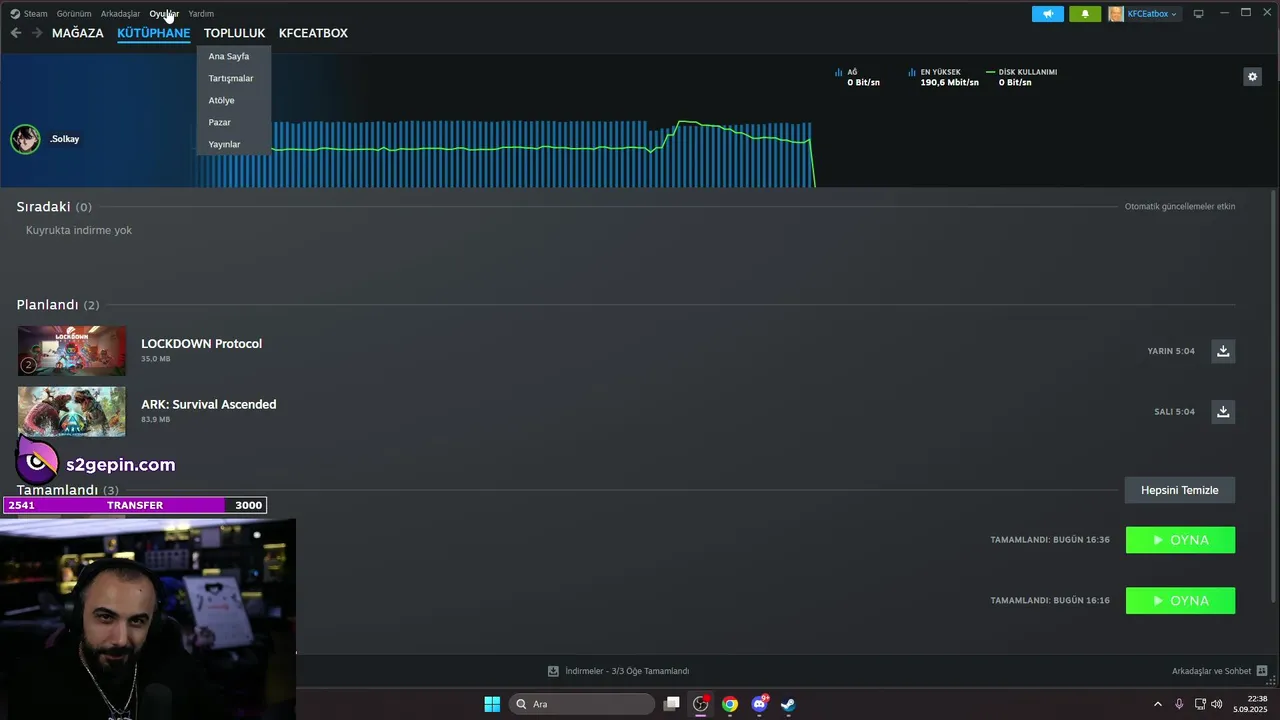Choose Ana Sayfa in community dropdown
Viewport: 1280px width, 720px height.
tap(234, 56)
